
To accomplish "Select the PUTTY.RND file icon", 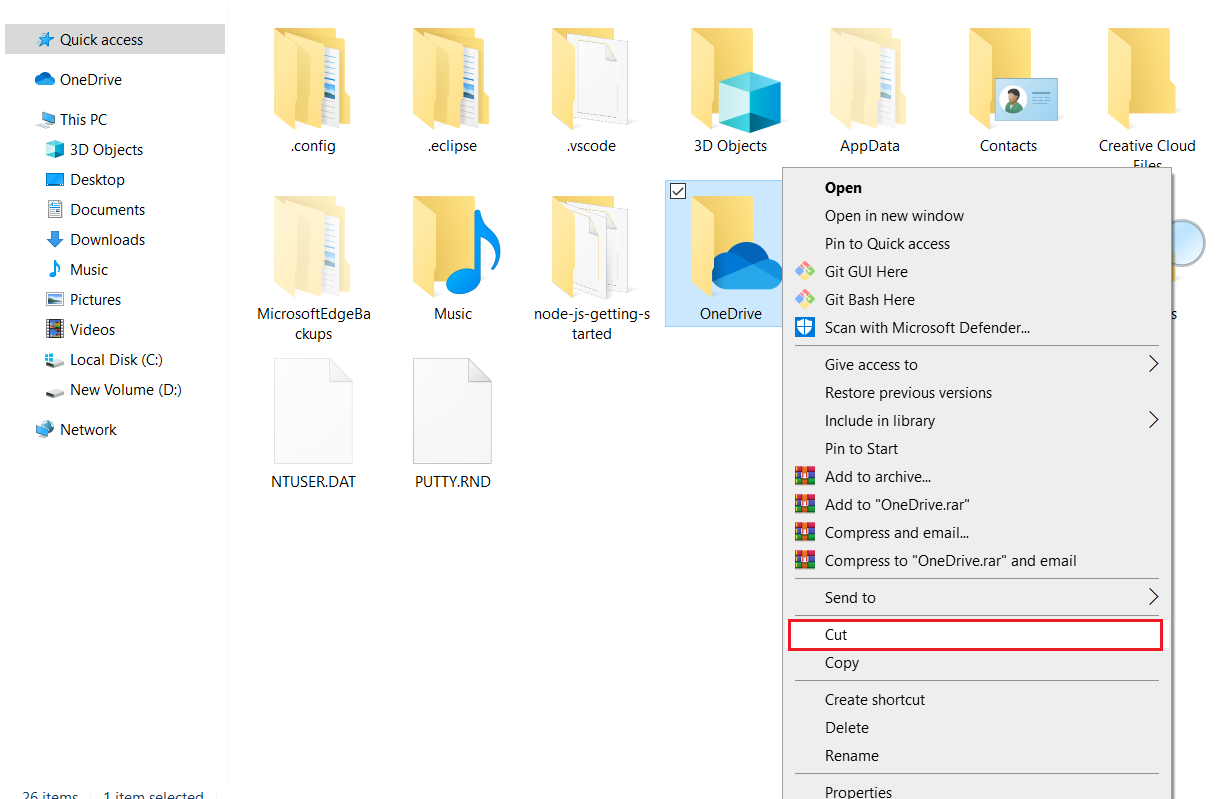I will pos(452,411).
